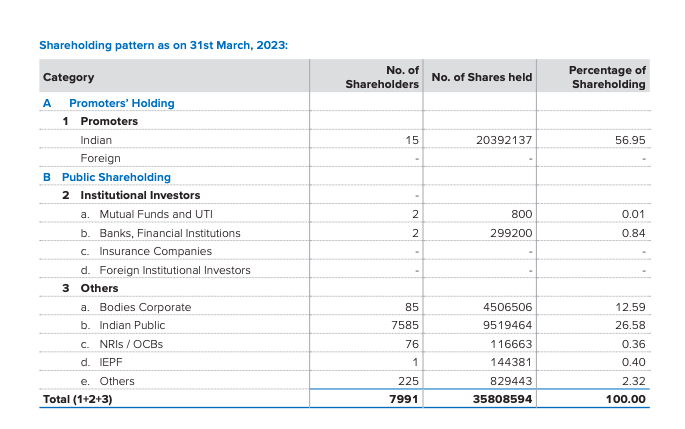Viewport: 685px width, 429px height.
Task: Select NRIs / OCBs shares value 116663
Action: pos(511,344)
